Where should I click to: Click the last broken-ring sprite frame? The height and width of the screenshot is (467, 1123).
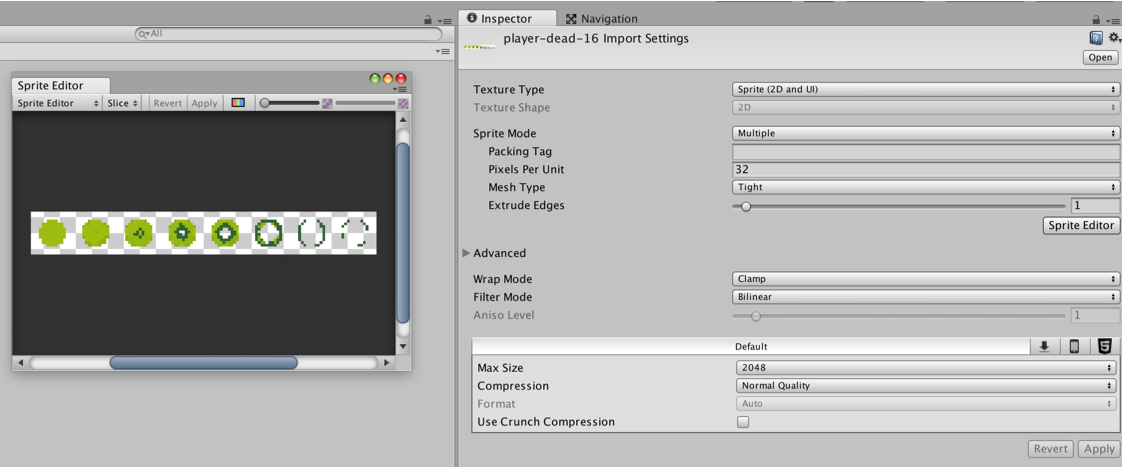(355, 233)
